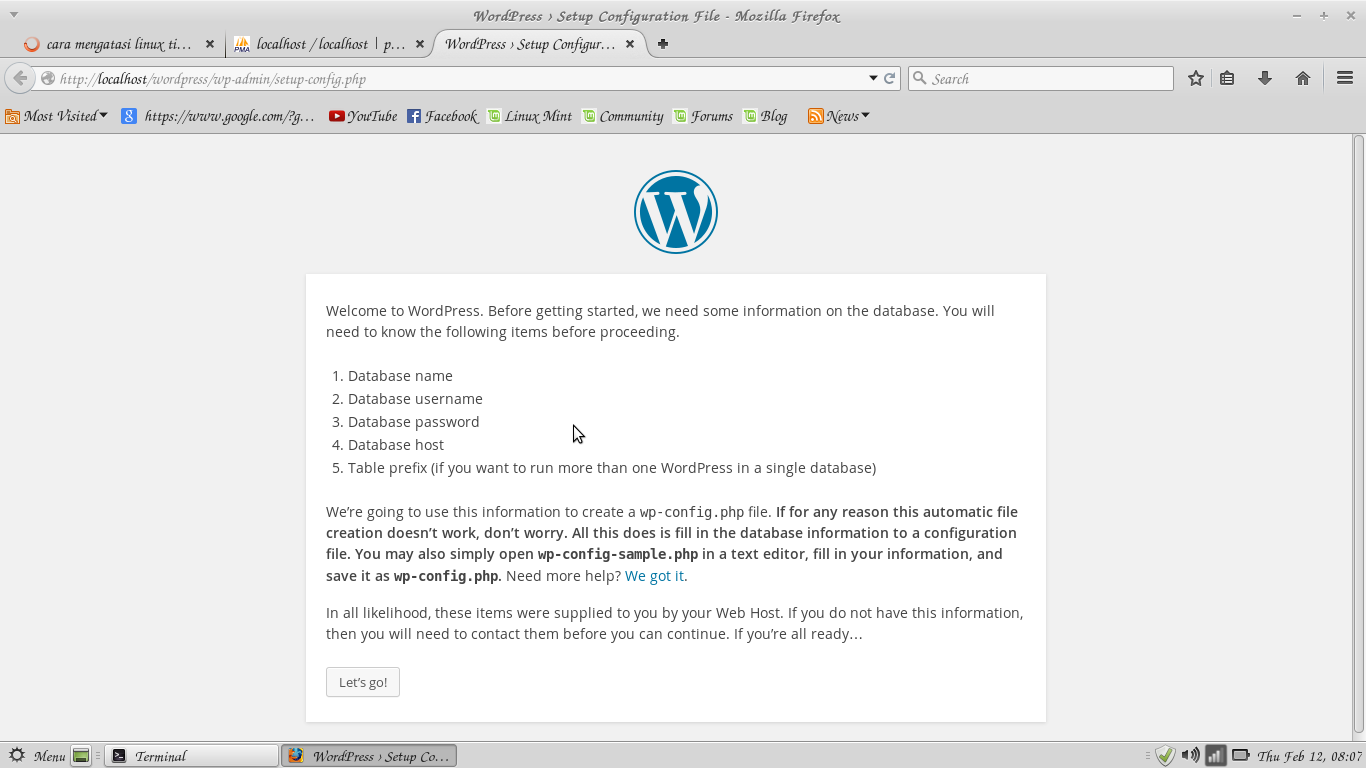The image size is (1366, 768).
Task: Open Linux Mint bookmark
Action: tap(529, 116)
